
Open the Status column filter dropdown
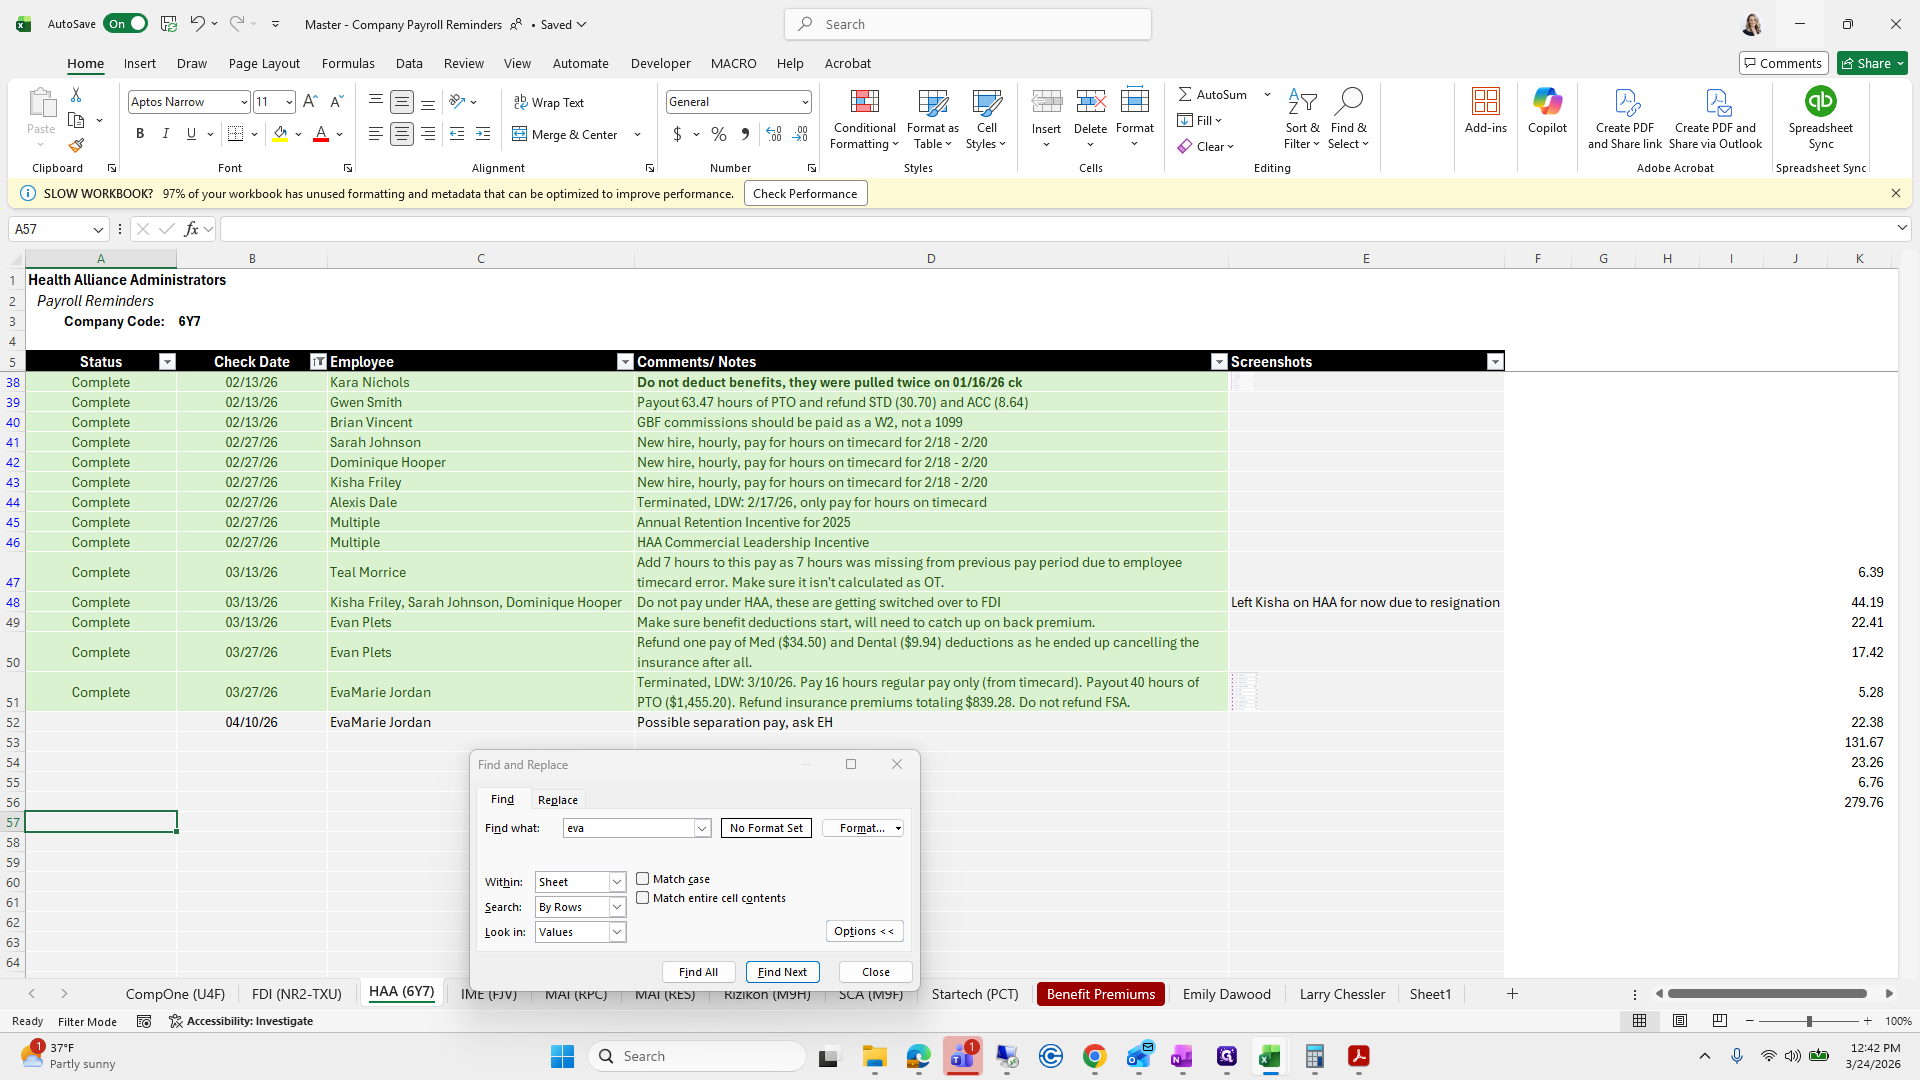[167, 362]
